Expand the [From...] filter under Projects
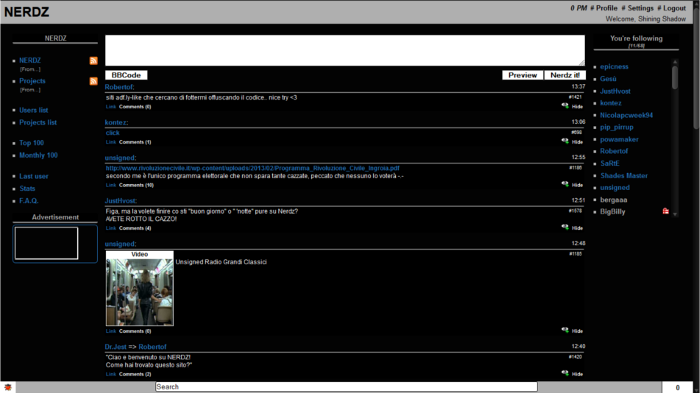The height and width of the screenshot is (393, 700). click(x=30, y=90)
